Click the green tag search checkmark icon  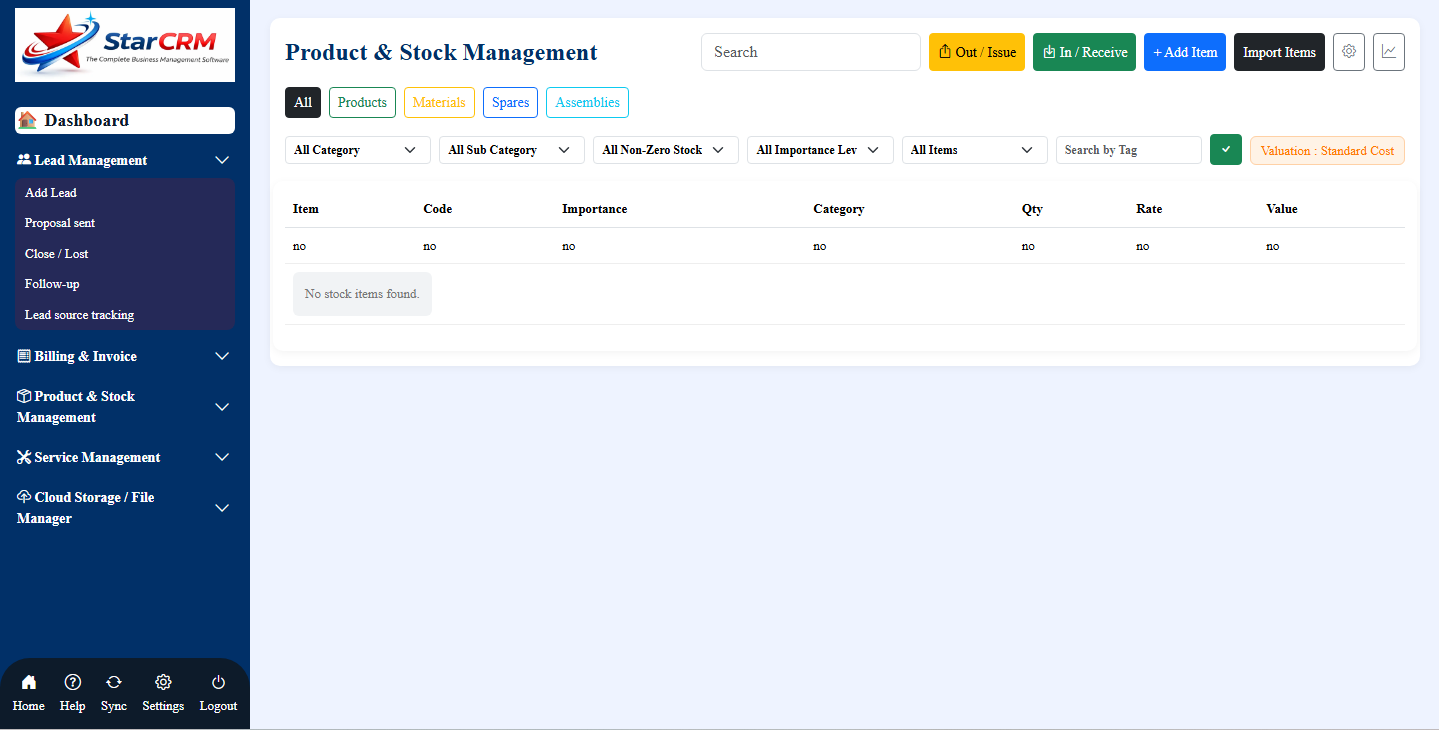pos(1225,149)
